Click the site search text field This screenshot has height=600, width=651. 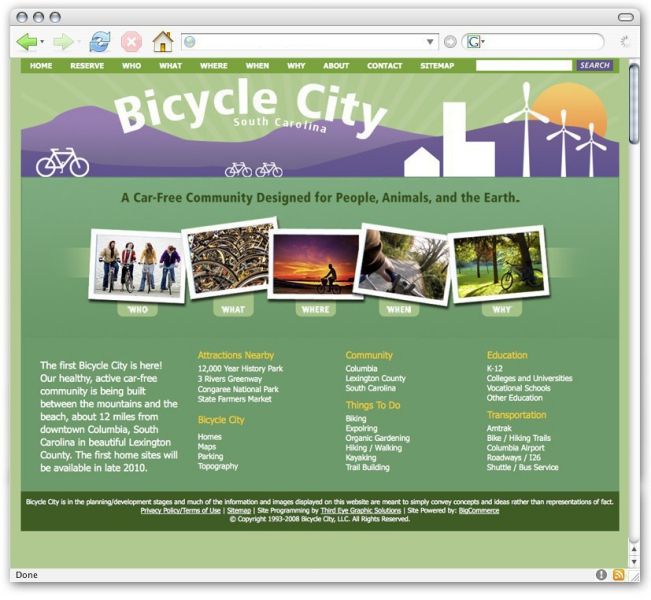(x=524, y=66)
